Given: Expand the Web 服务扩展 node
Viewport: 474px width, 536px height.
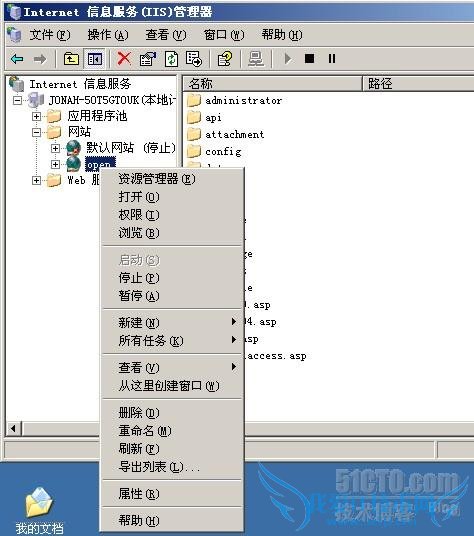Looking at the screenshot, I should click(36, 180).
